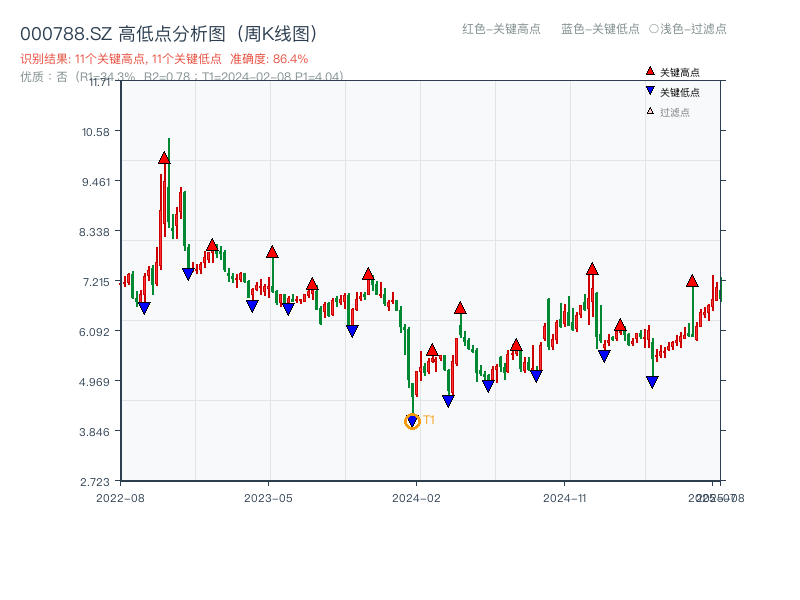Click the 6.092 y-axis label
This screenshot has width=800, height=600.
94,332
